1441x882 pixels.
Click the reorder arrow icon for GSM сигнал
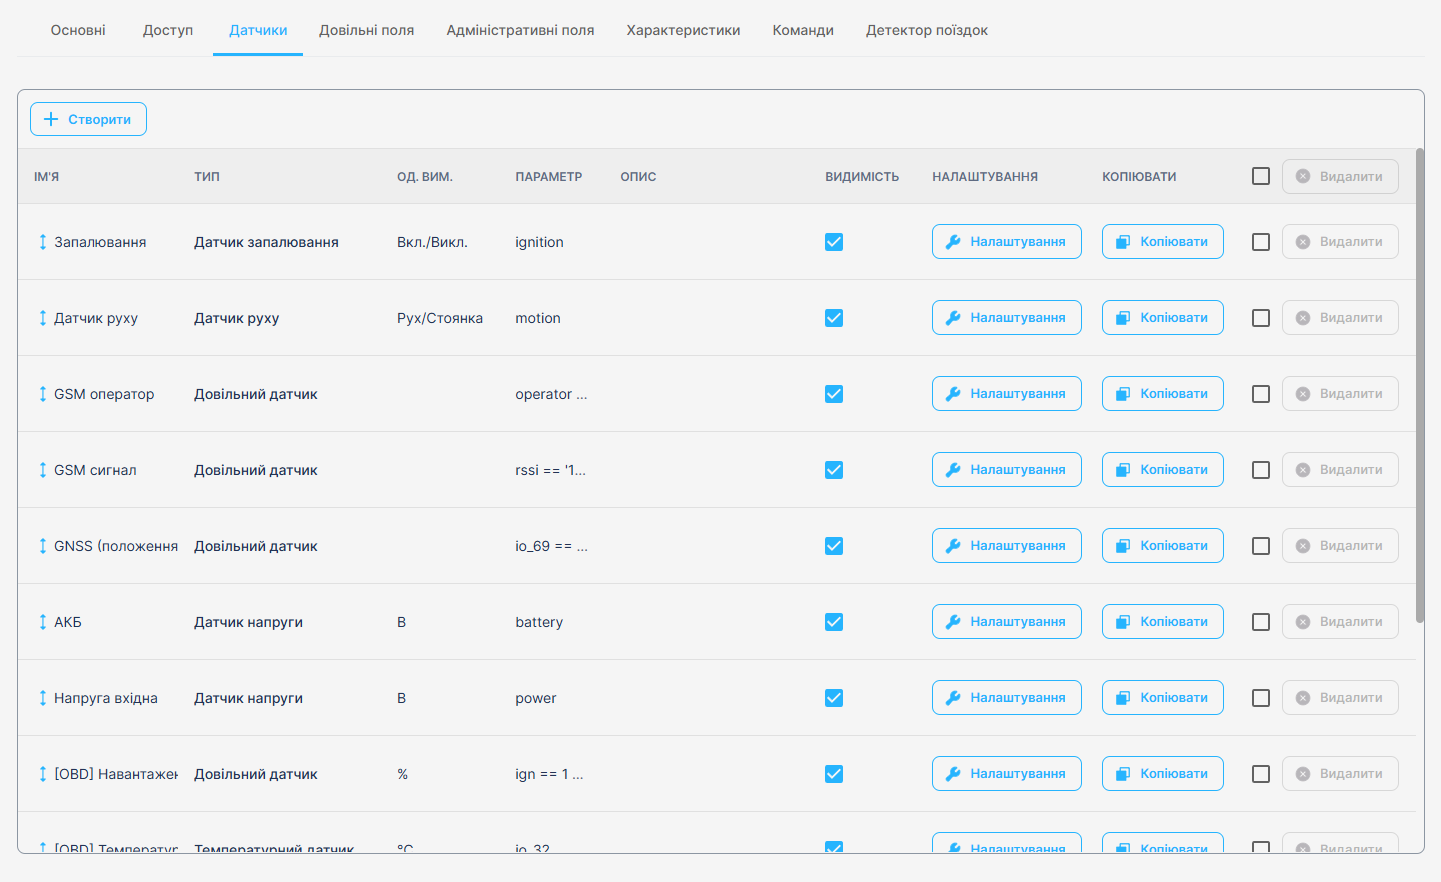point(42,470)
